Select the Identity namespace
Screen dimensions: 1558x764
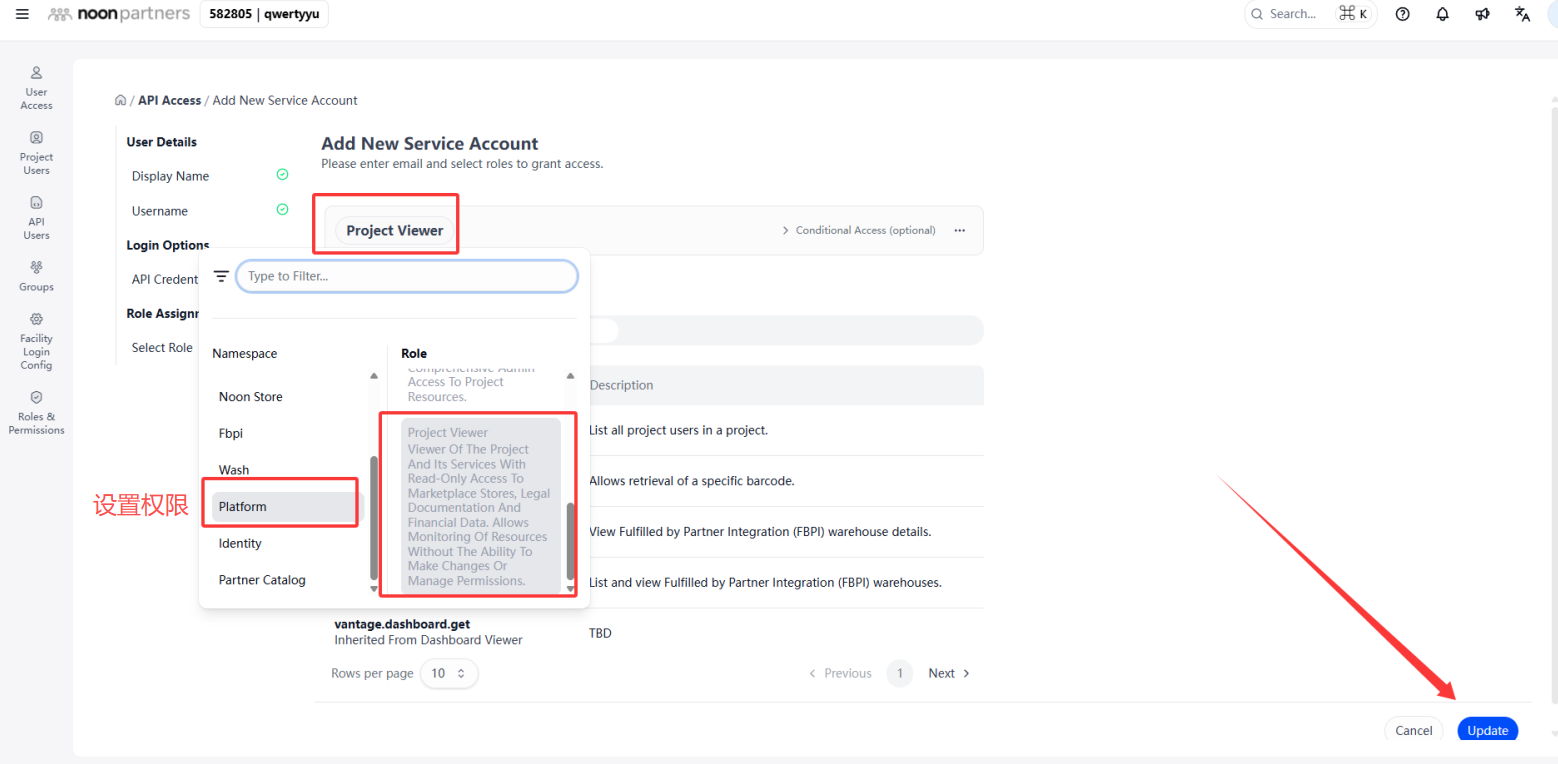240,543
